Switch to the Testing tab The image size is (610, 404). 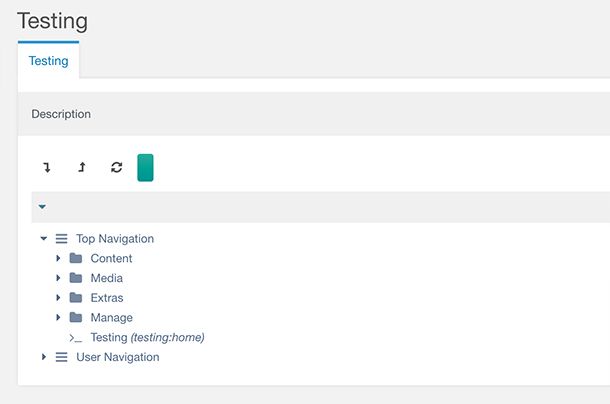(x=48, y=61)
